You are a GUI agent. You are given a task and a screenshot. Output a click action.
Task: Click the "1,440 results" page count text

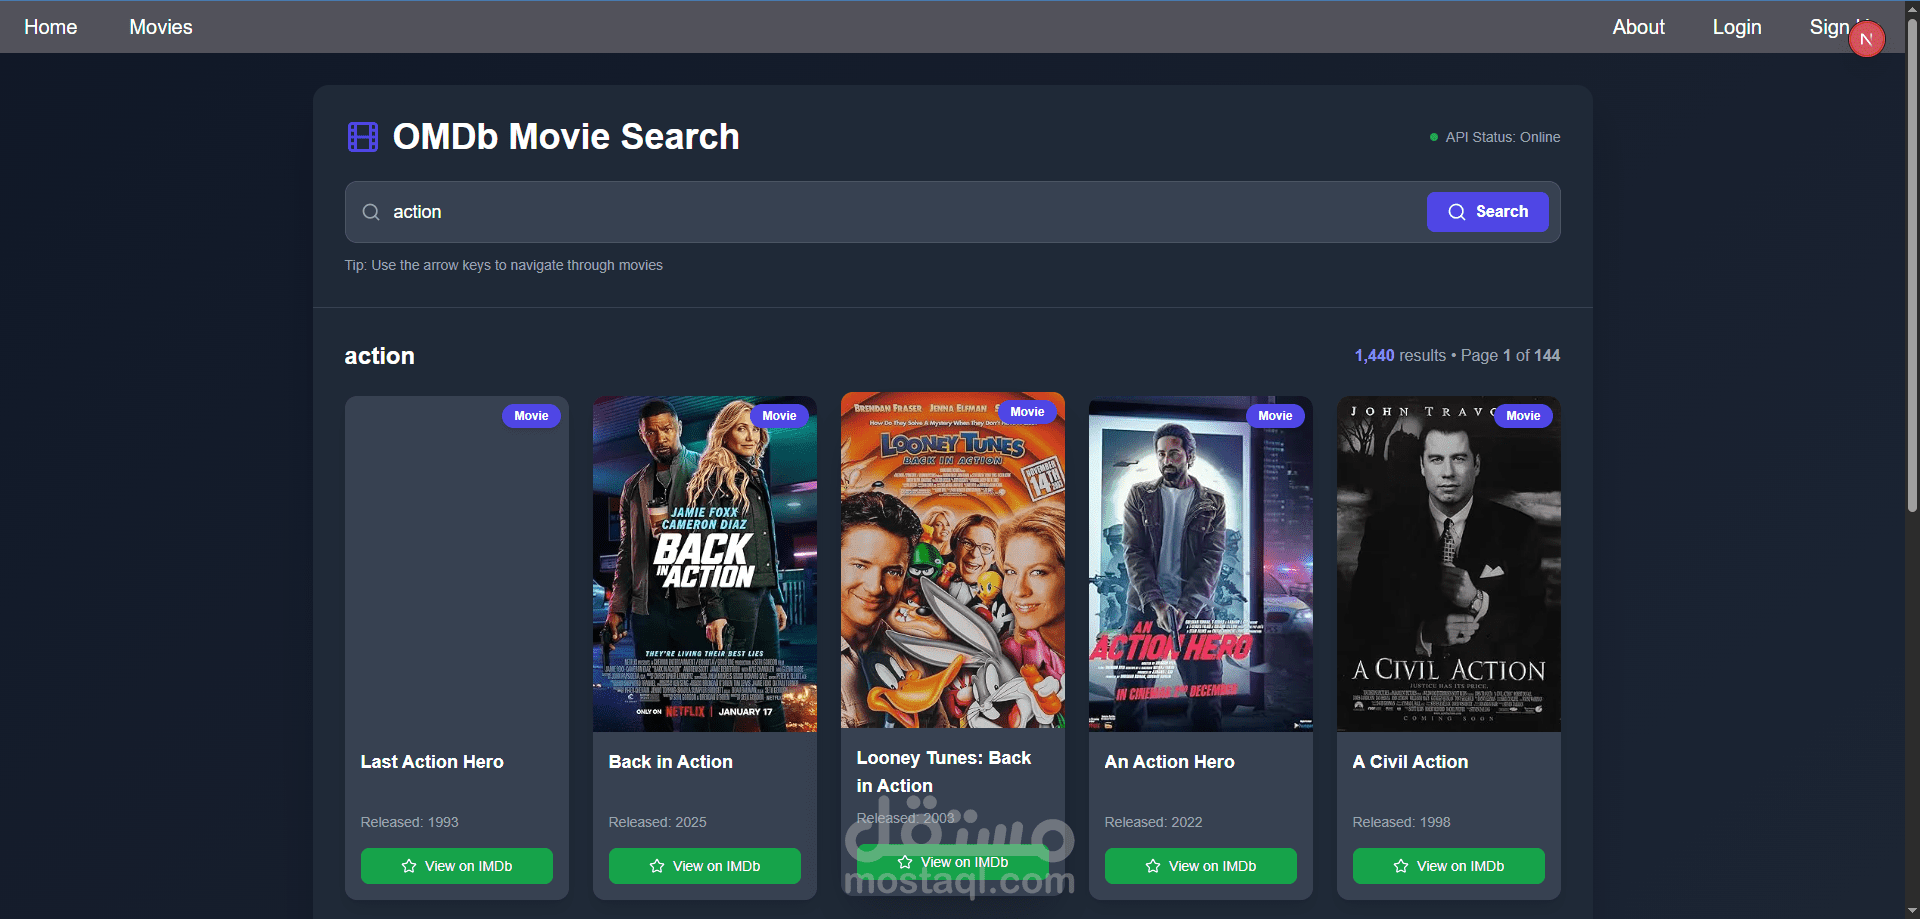click(1400, 355)
